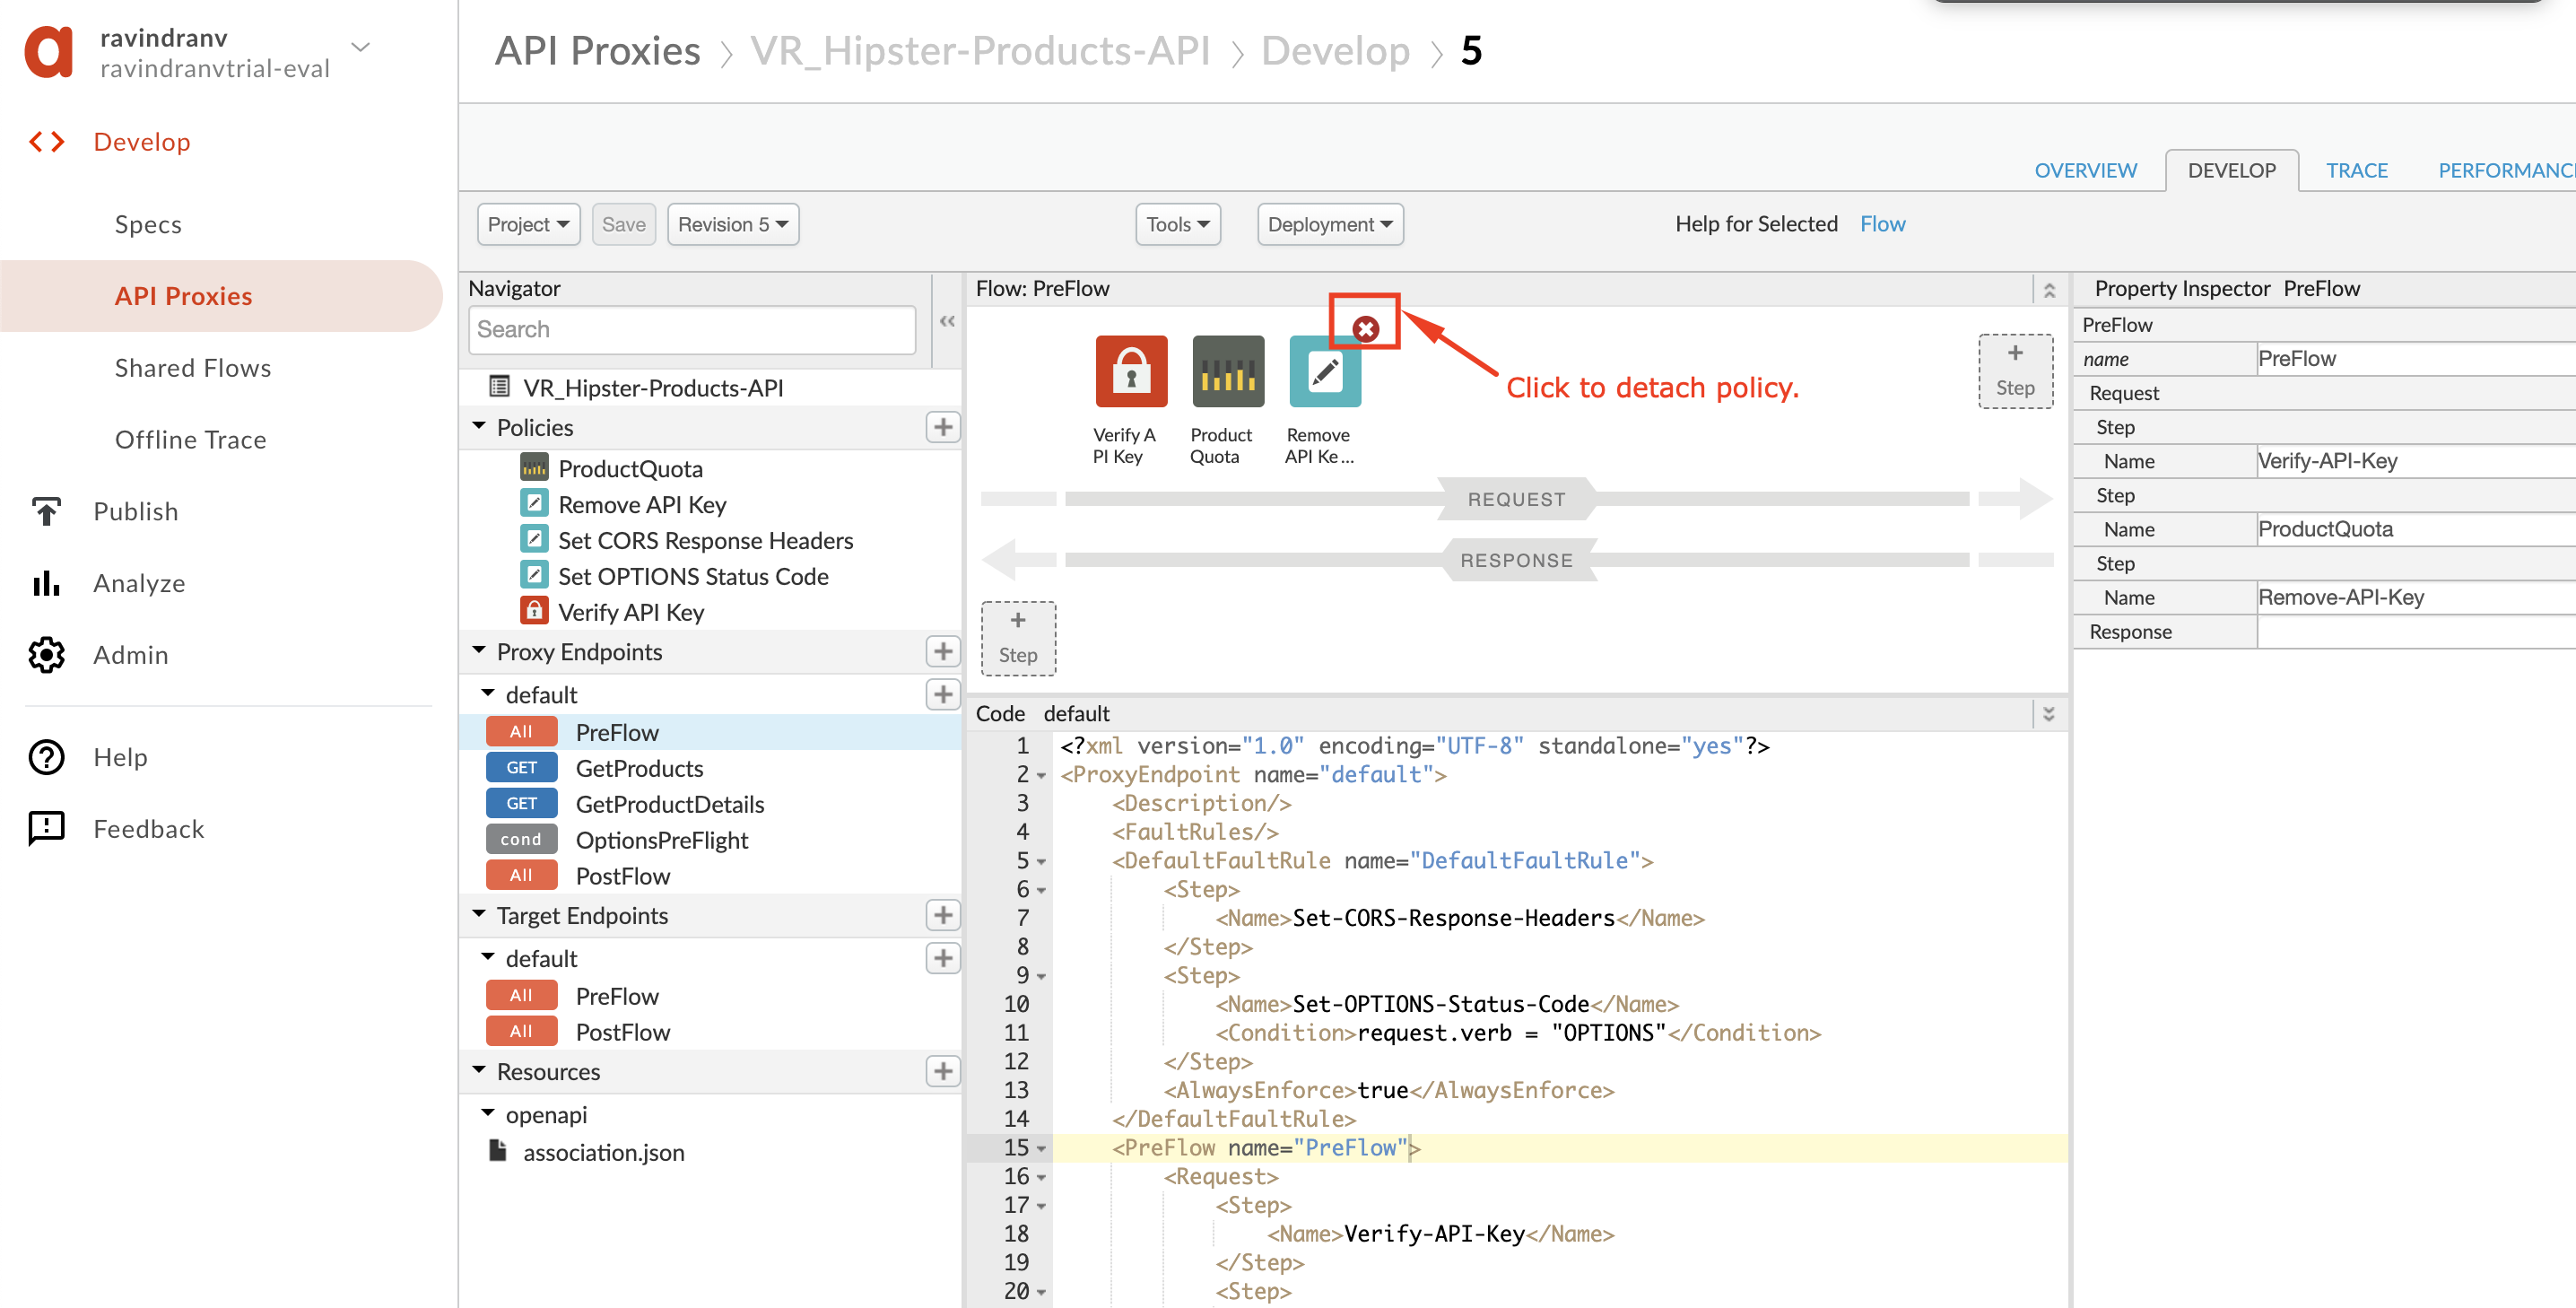Open the Tools dropdown menu
Screen dimensions: 2576x1308
point(1178,224)
